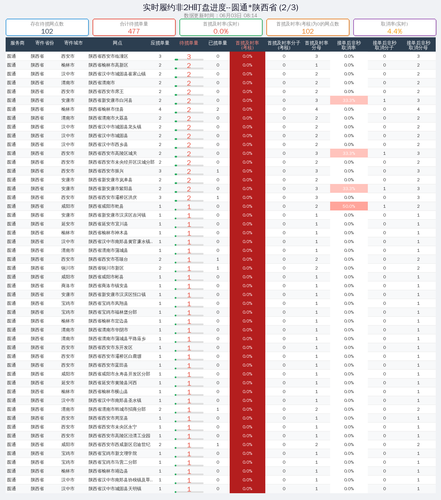Select the red 合计待揽单量 card showing 477
The image size is (441, 500).
coord(134,27)
